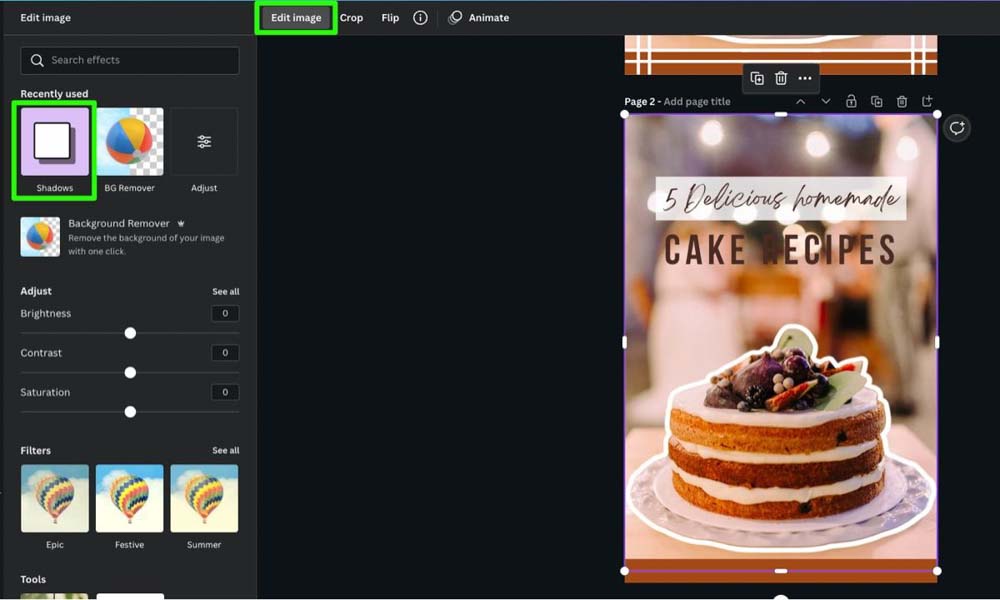Open the Adjust settings icon
1000x600 pixels.
point(204,142)
